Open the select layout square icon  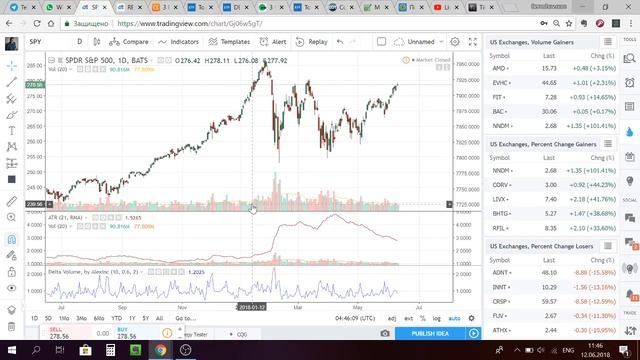(x=381, y=42)
